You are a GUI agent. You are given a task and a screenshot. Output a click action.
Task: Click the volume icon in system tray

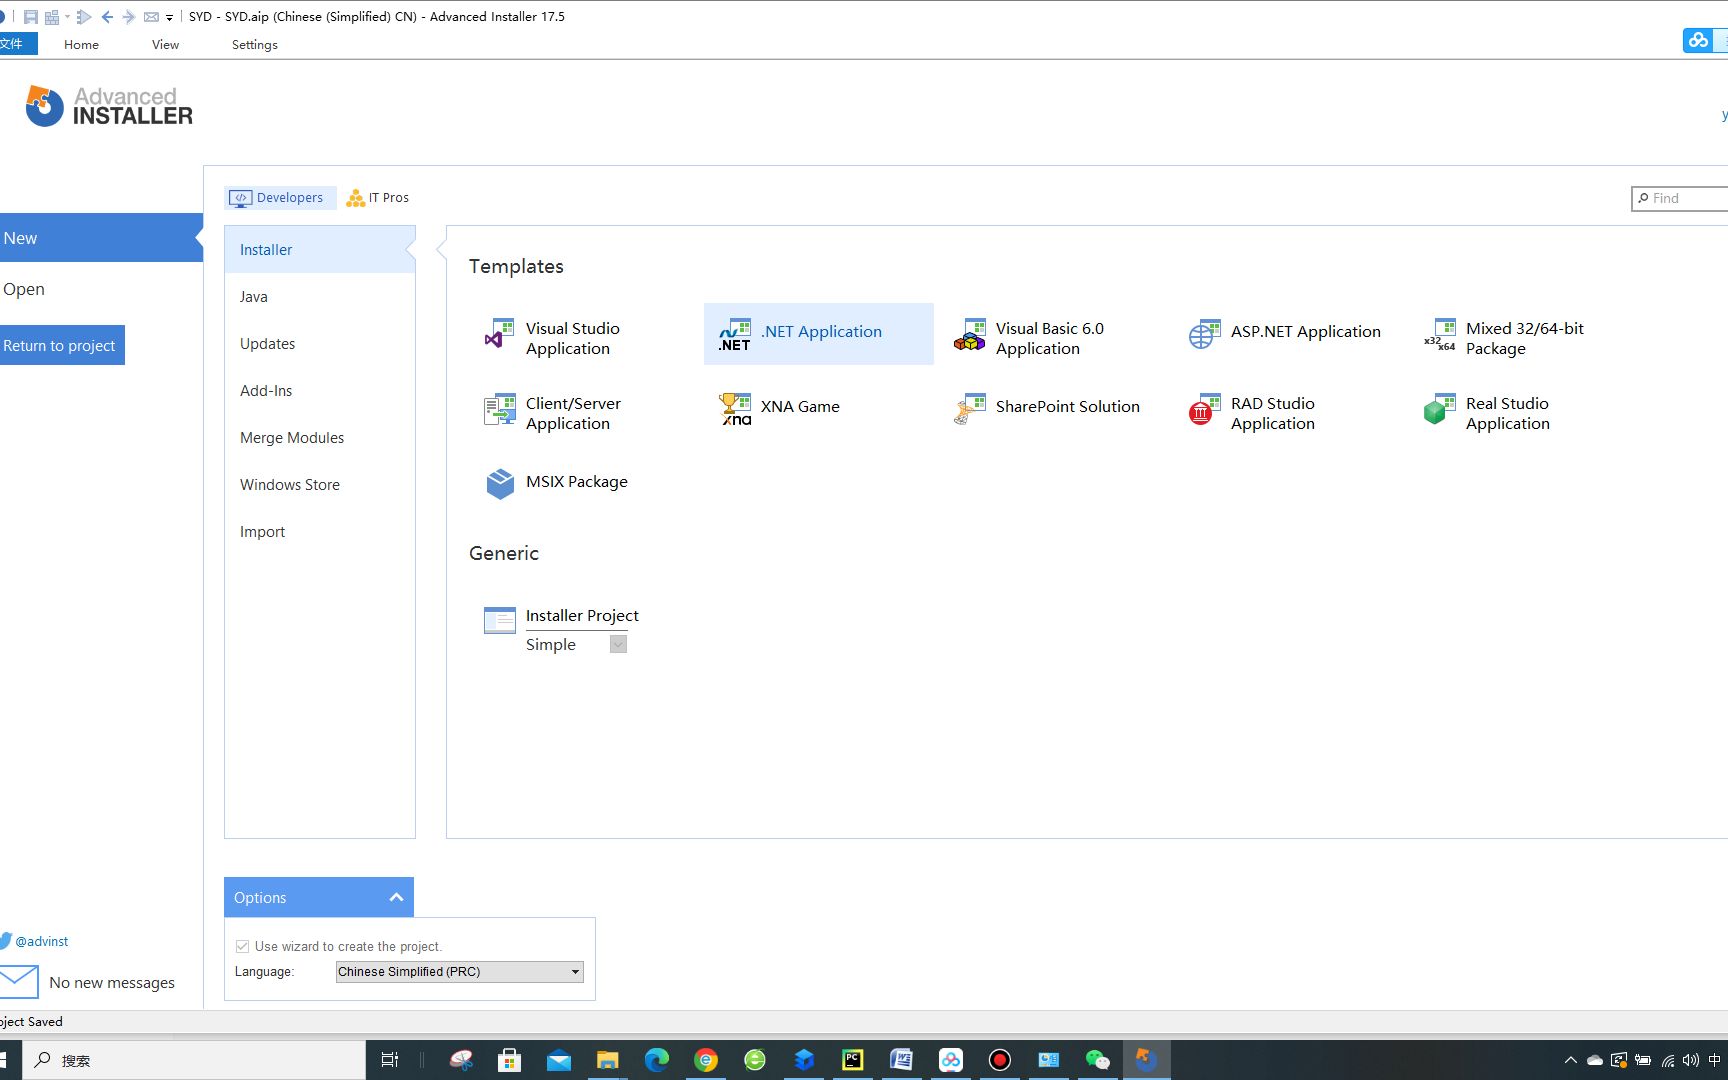point(1690,1060)
